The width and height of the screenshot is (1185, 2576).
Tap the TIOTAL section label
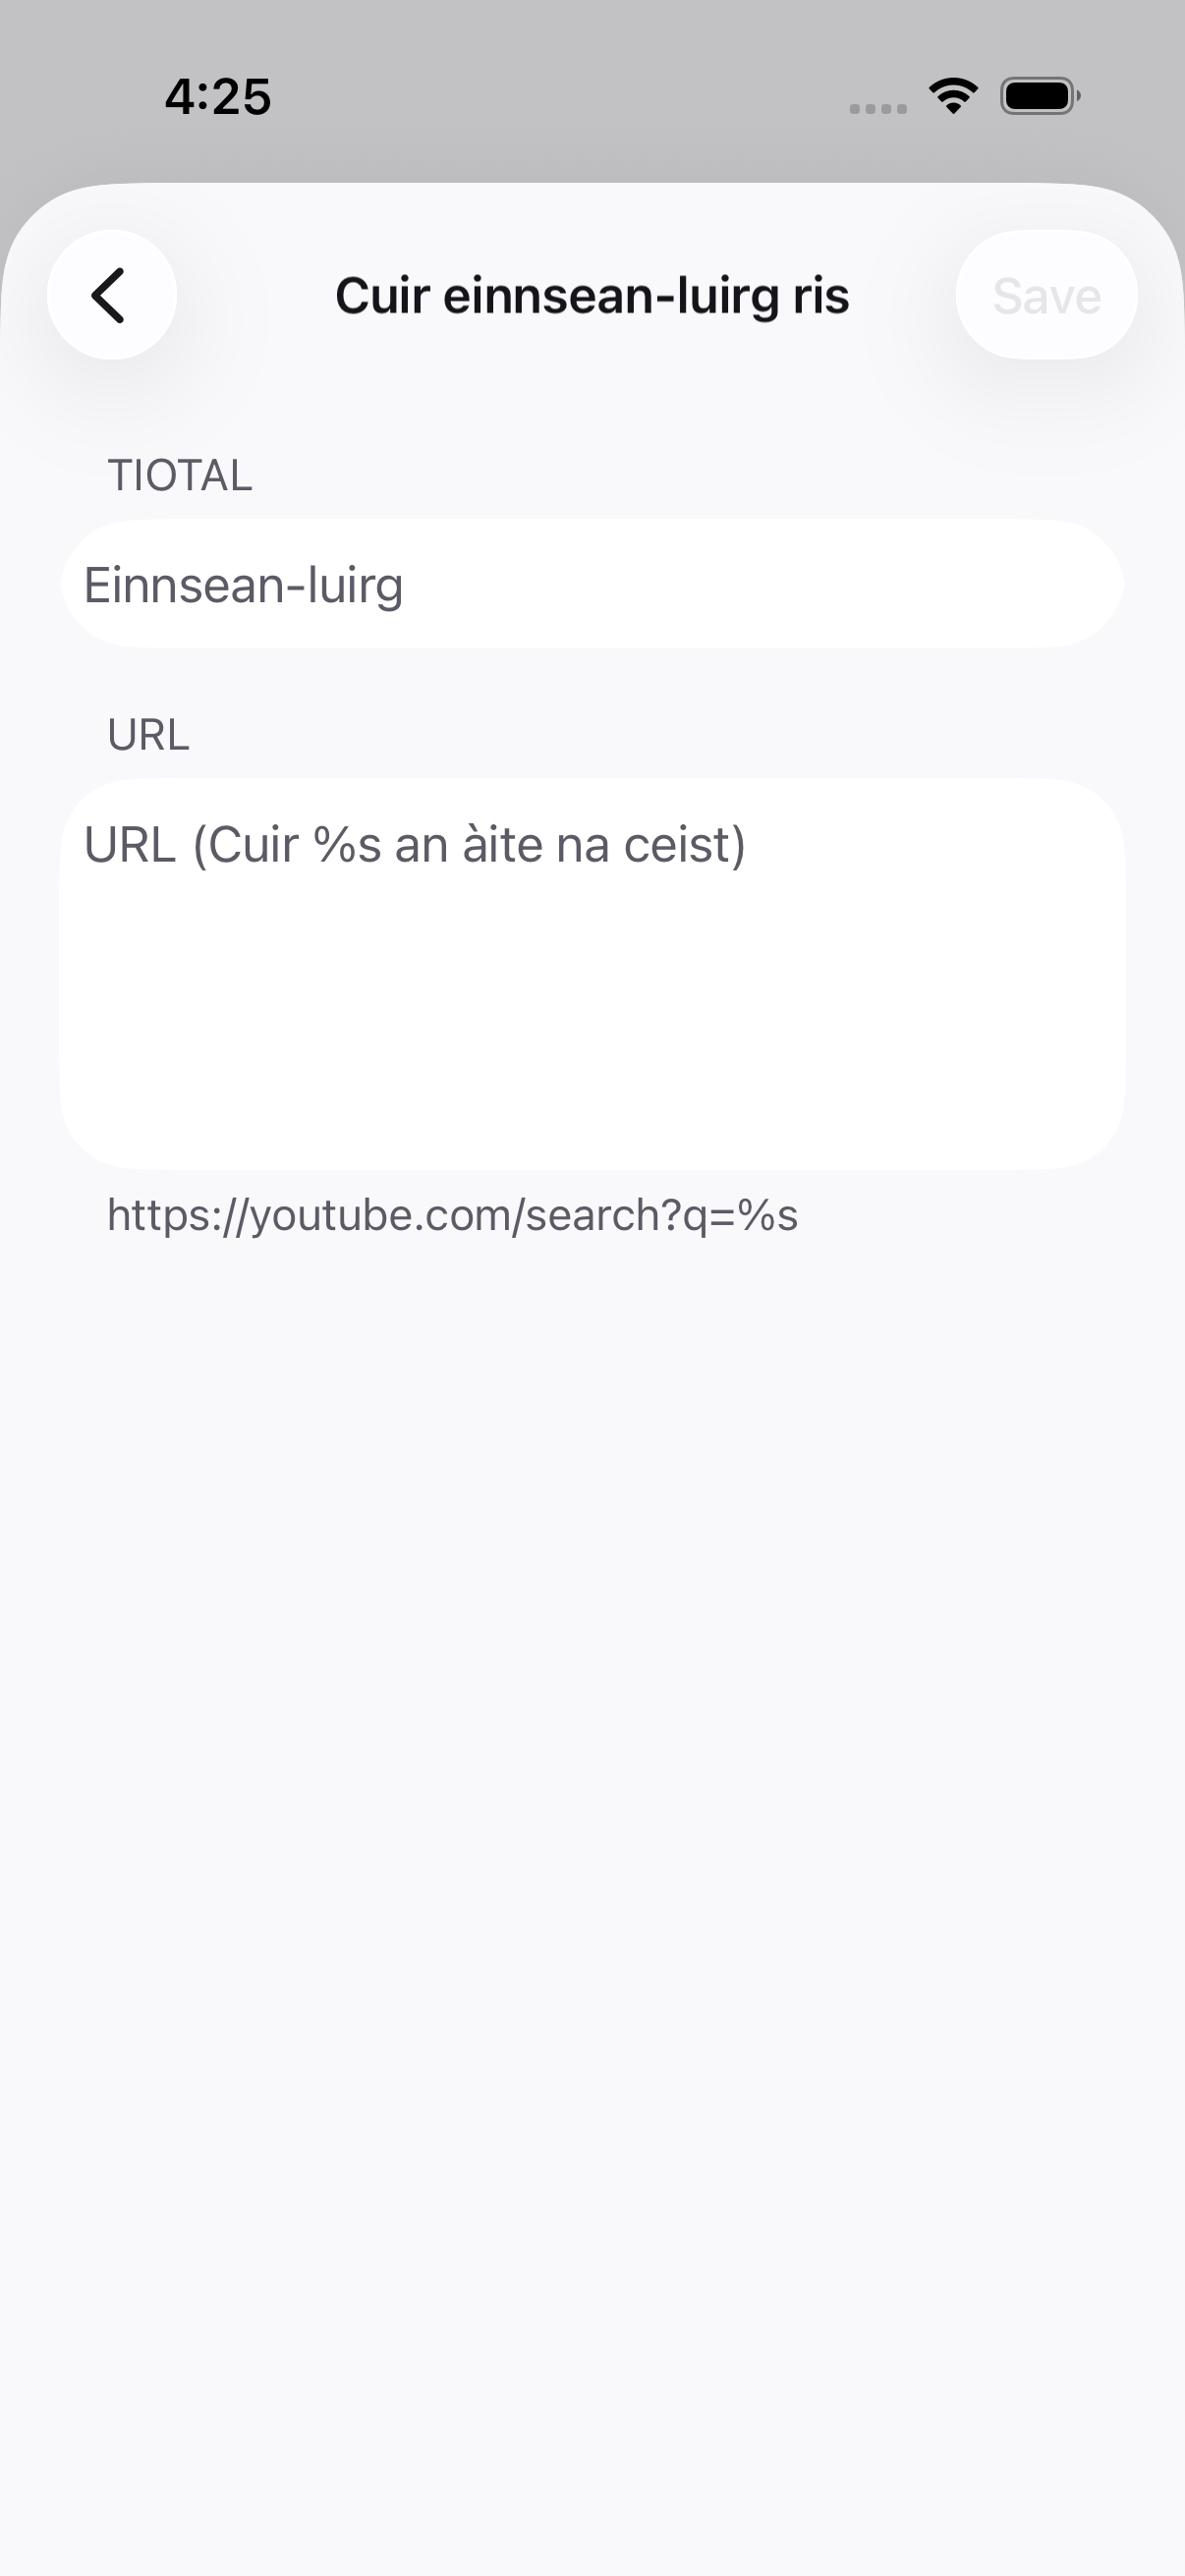click(180, 476)
